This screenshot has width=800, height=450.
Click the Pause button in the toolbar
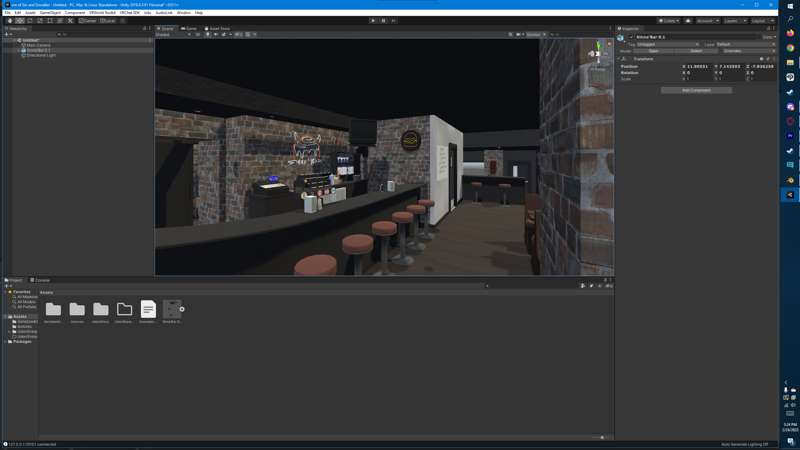point(383,20)
